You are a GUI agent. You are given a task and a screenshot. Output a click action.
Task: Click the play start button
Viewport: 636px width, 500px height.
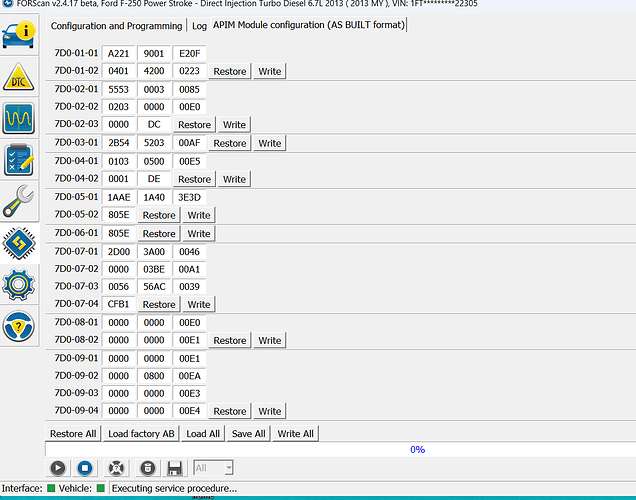[58, 468]
